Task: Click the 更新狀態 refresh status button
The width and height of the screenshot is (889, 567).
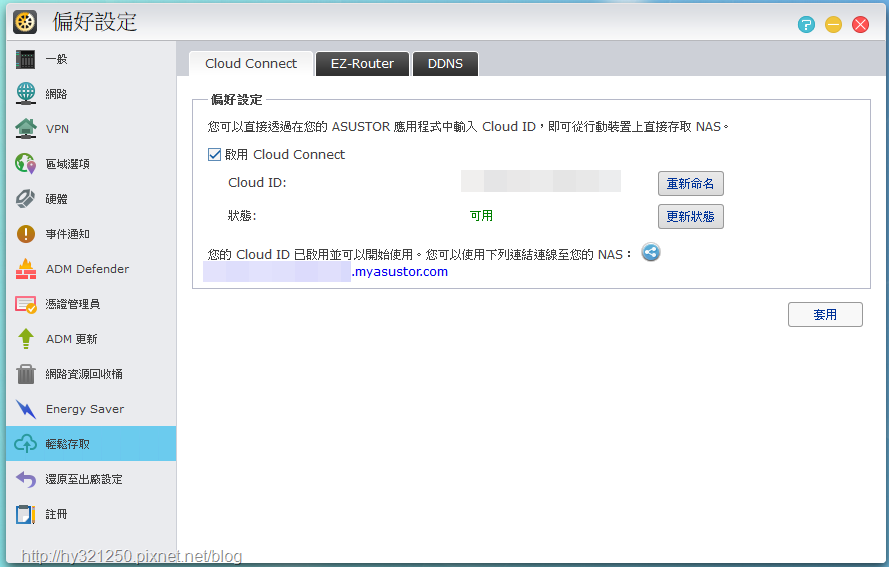Action: [691, 217]
